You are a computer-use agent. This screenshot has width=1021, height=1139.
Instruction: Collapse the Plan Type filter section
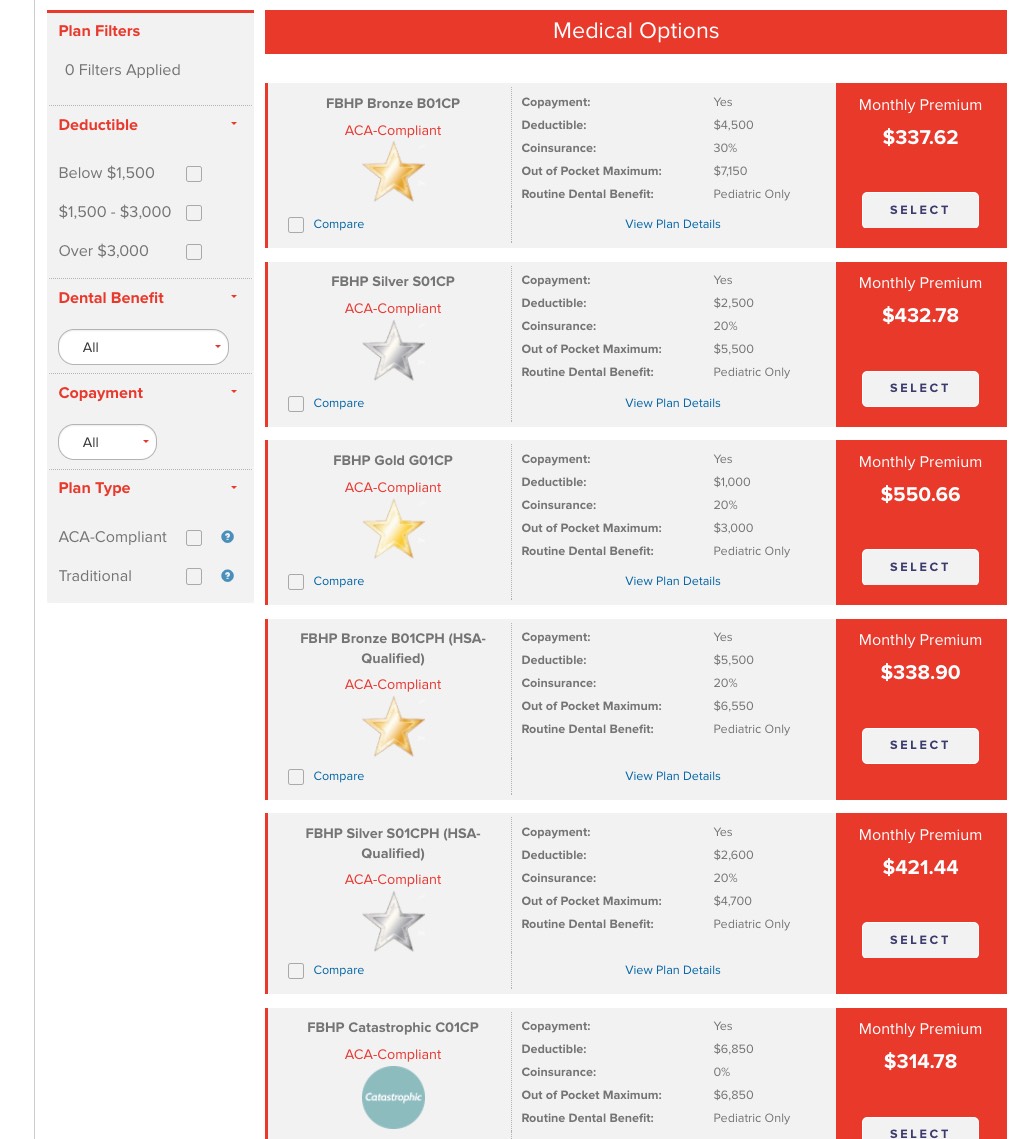coord(233,488)
